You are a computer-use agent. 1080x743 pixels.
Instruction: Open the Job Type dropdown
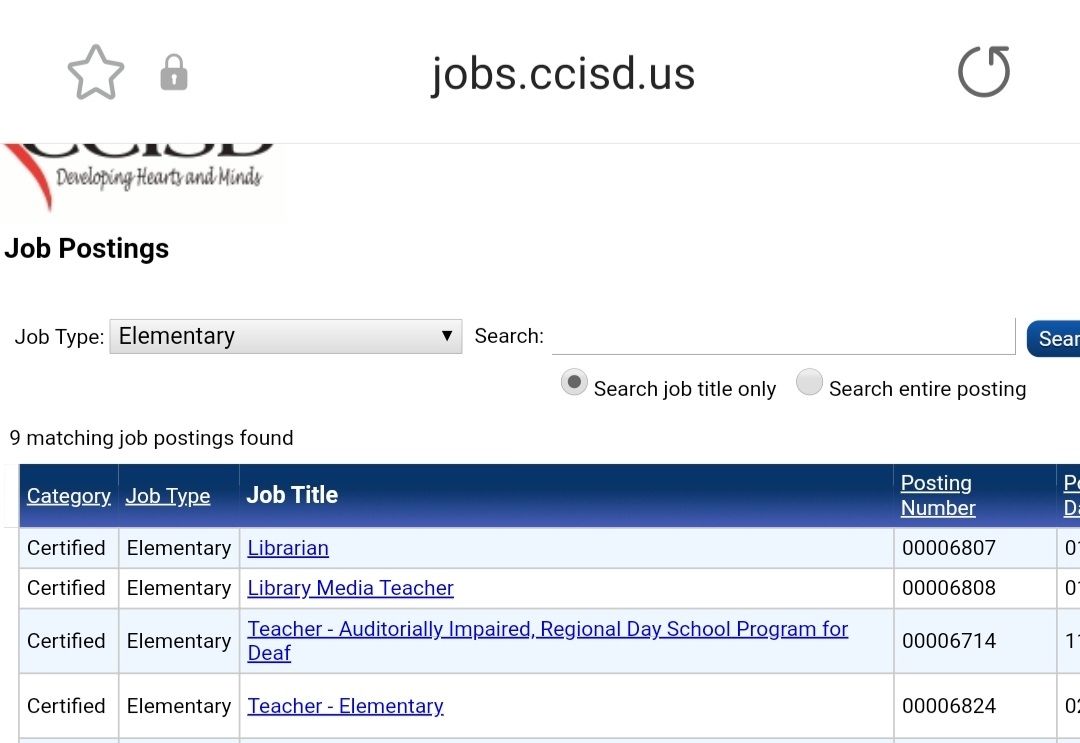285,336
